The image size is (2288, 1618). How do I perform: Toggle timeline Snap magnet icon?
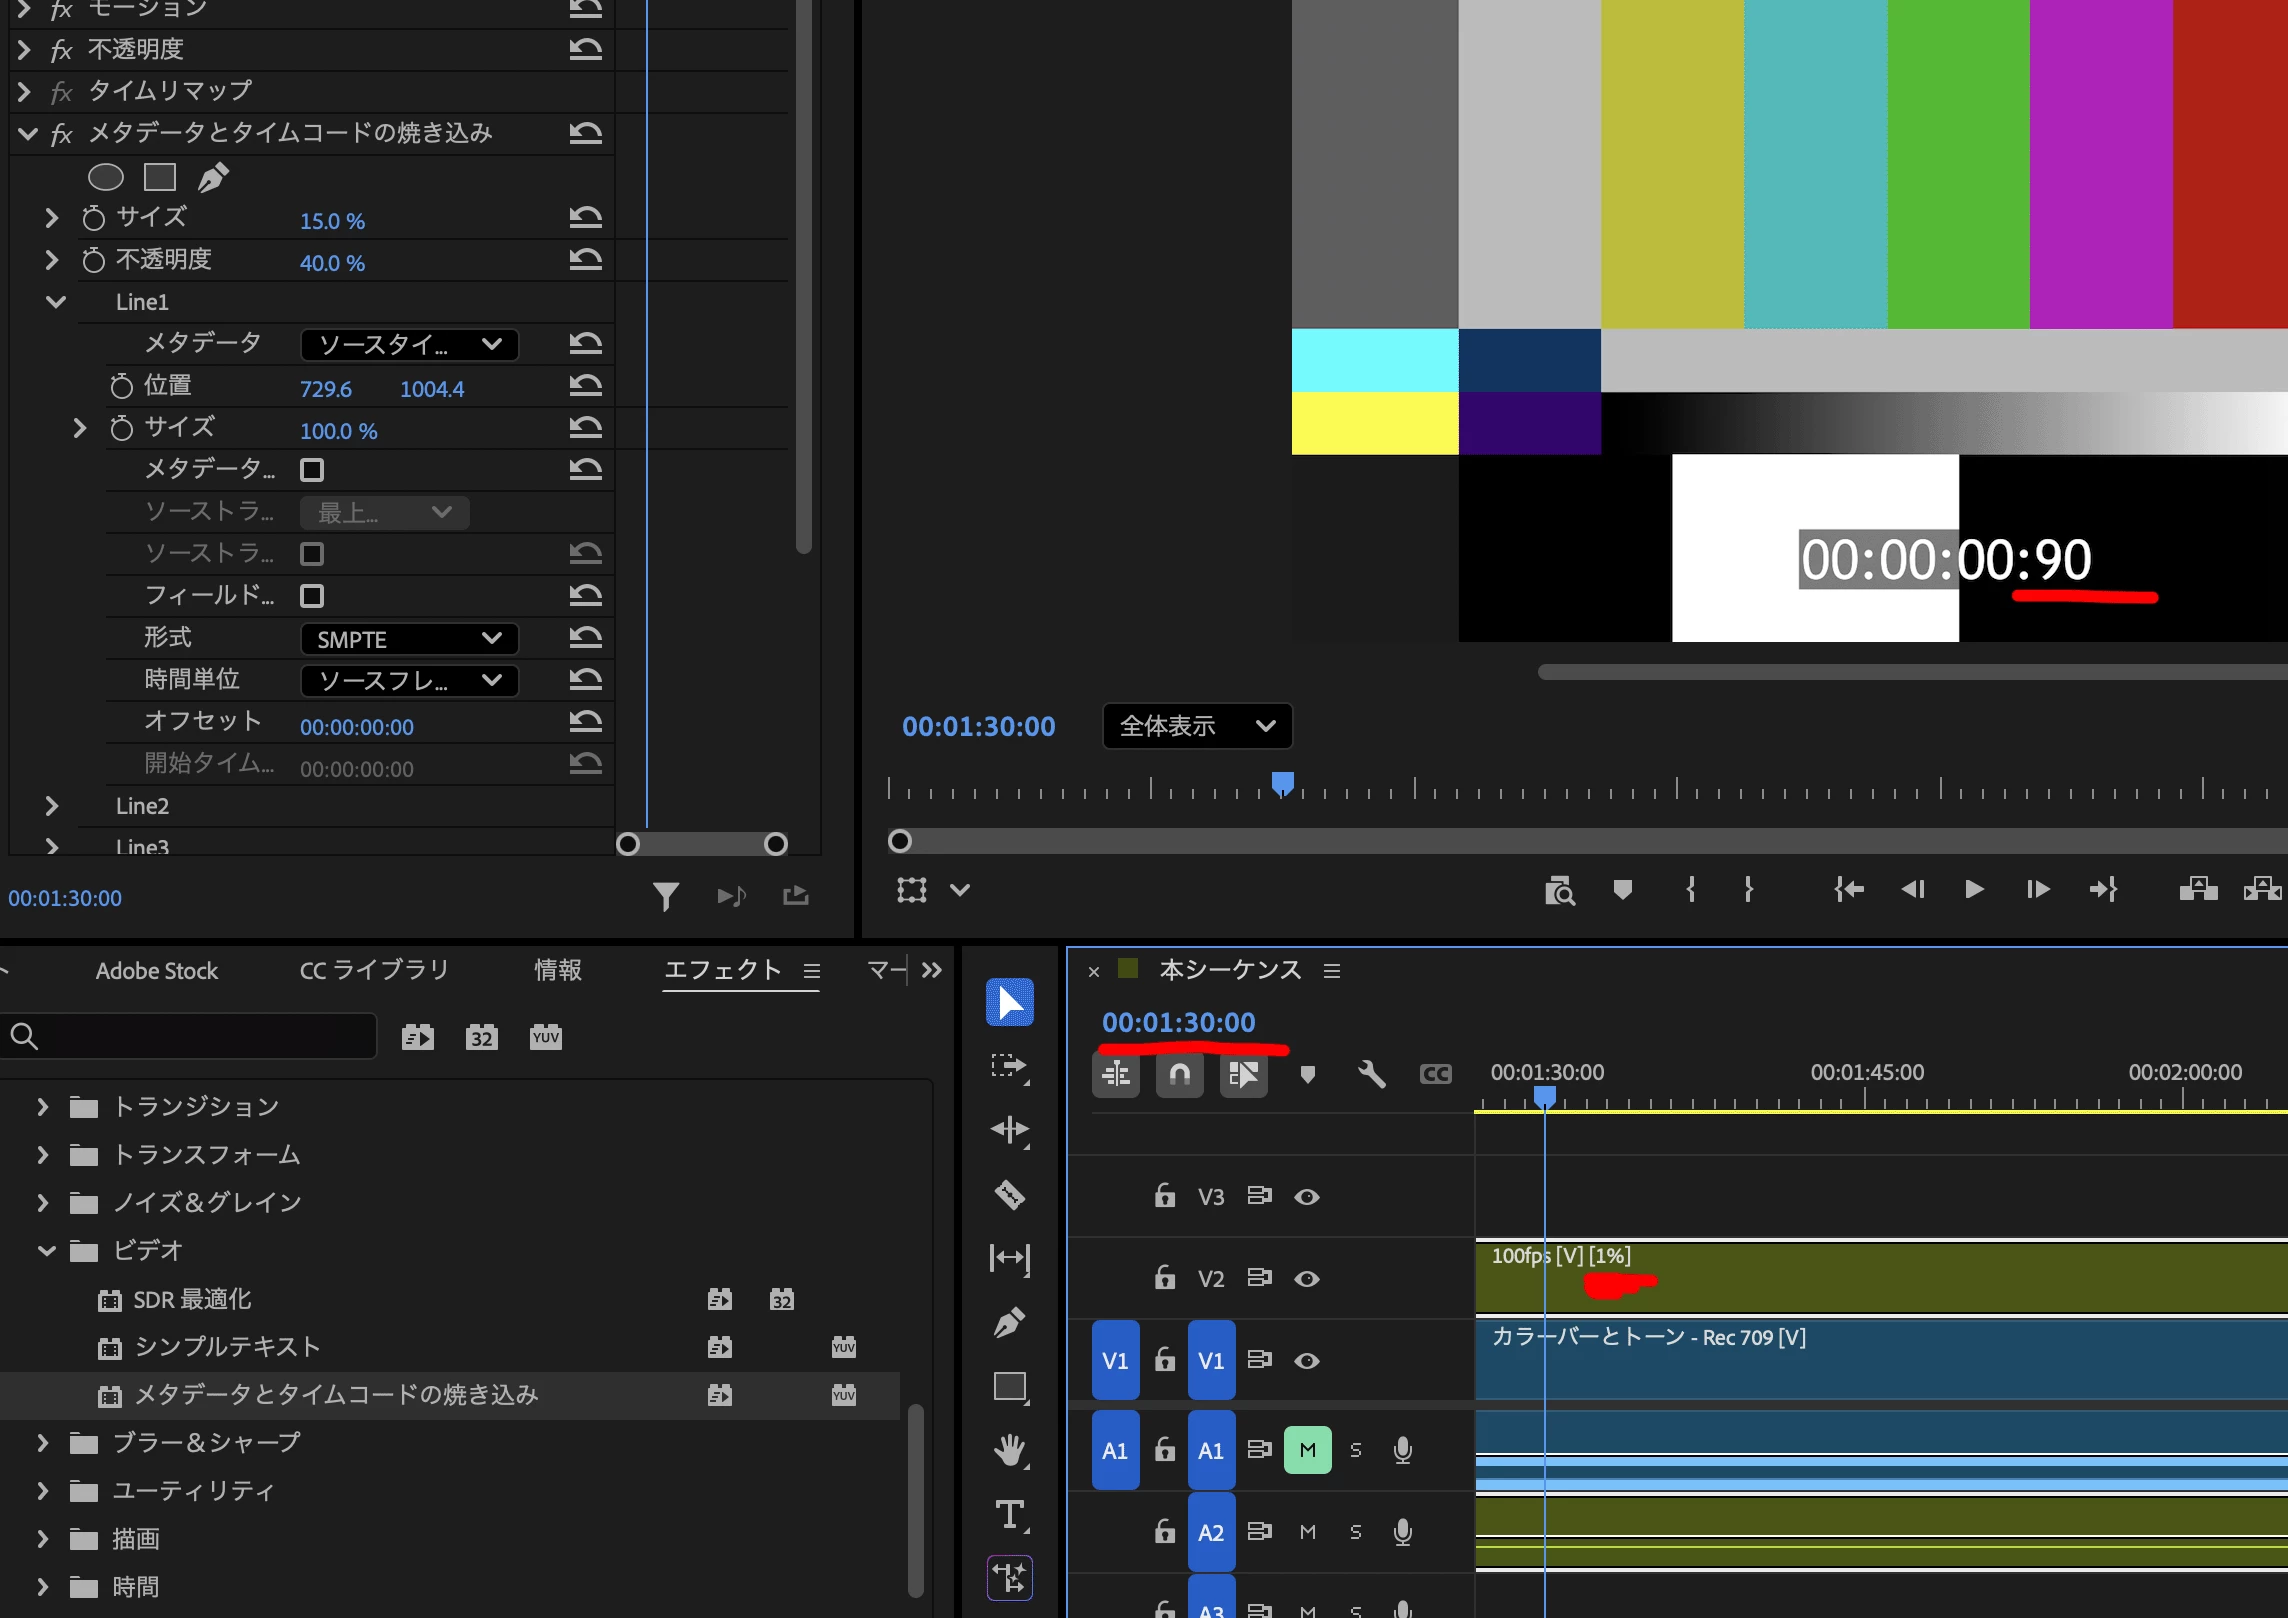tap(1179, 1075)
